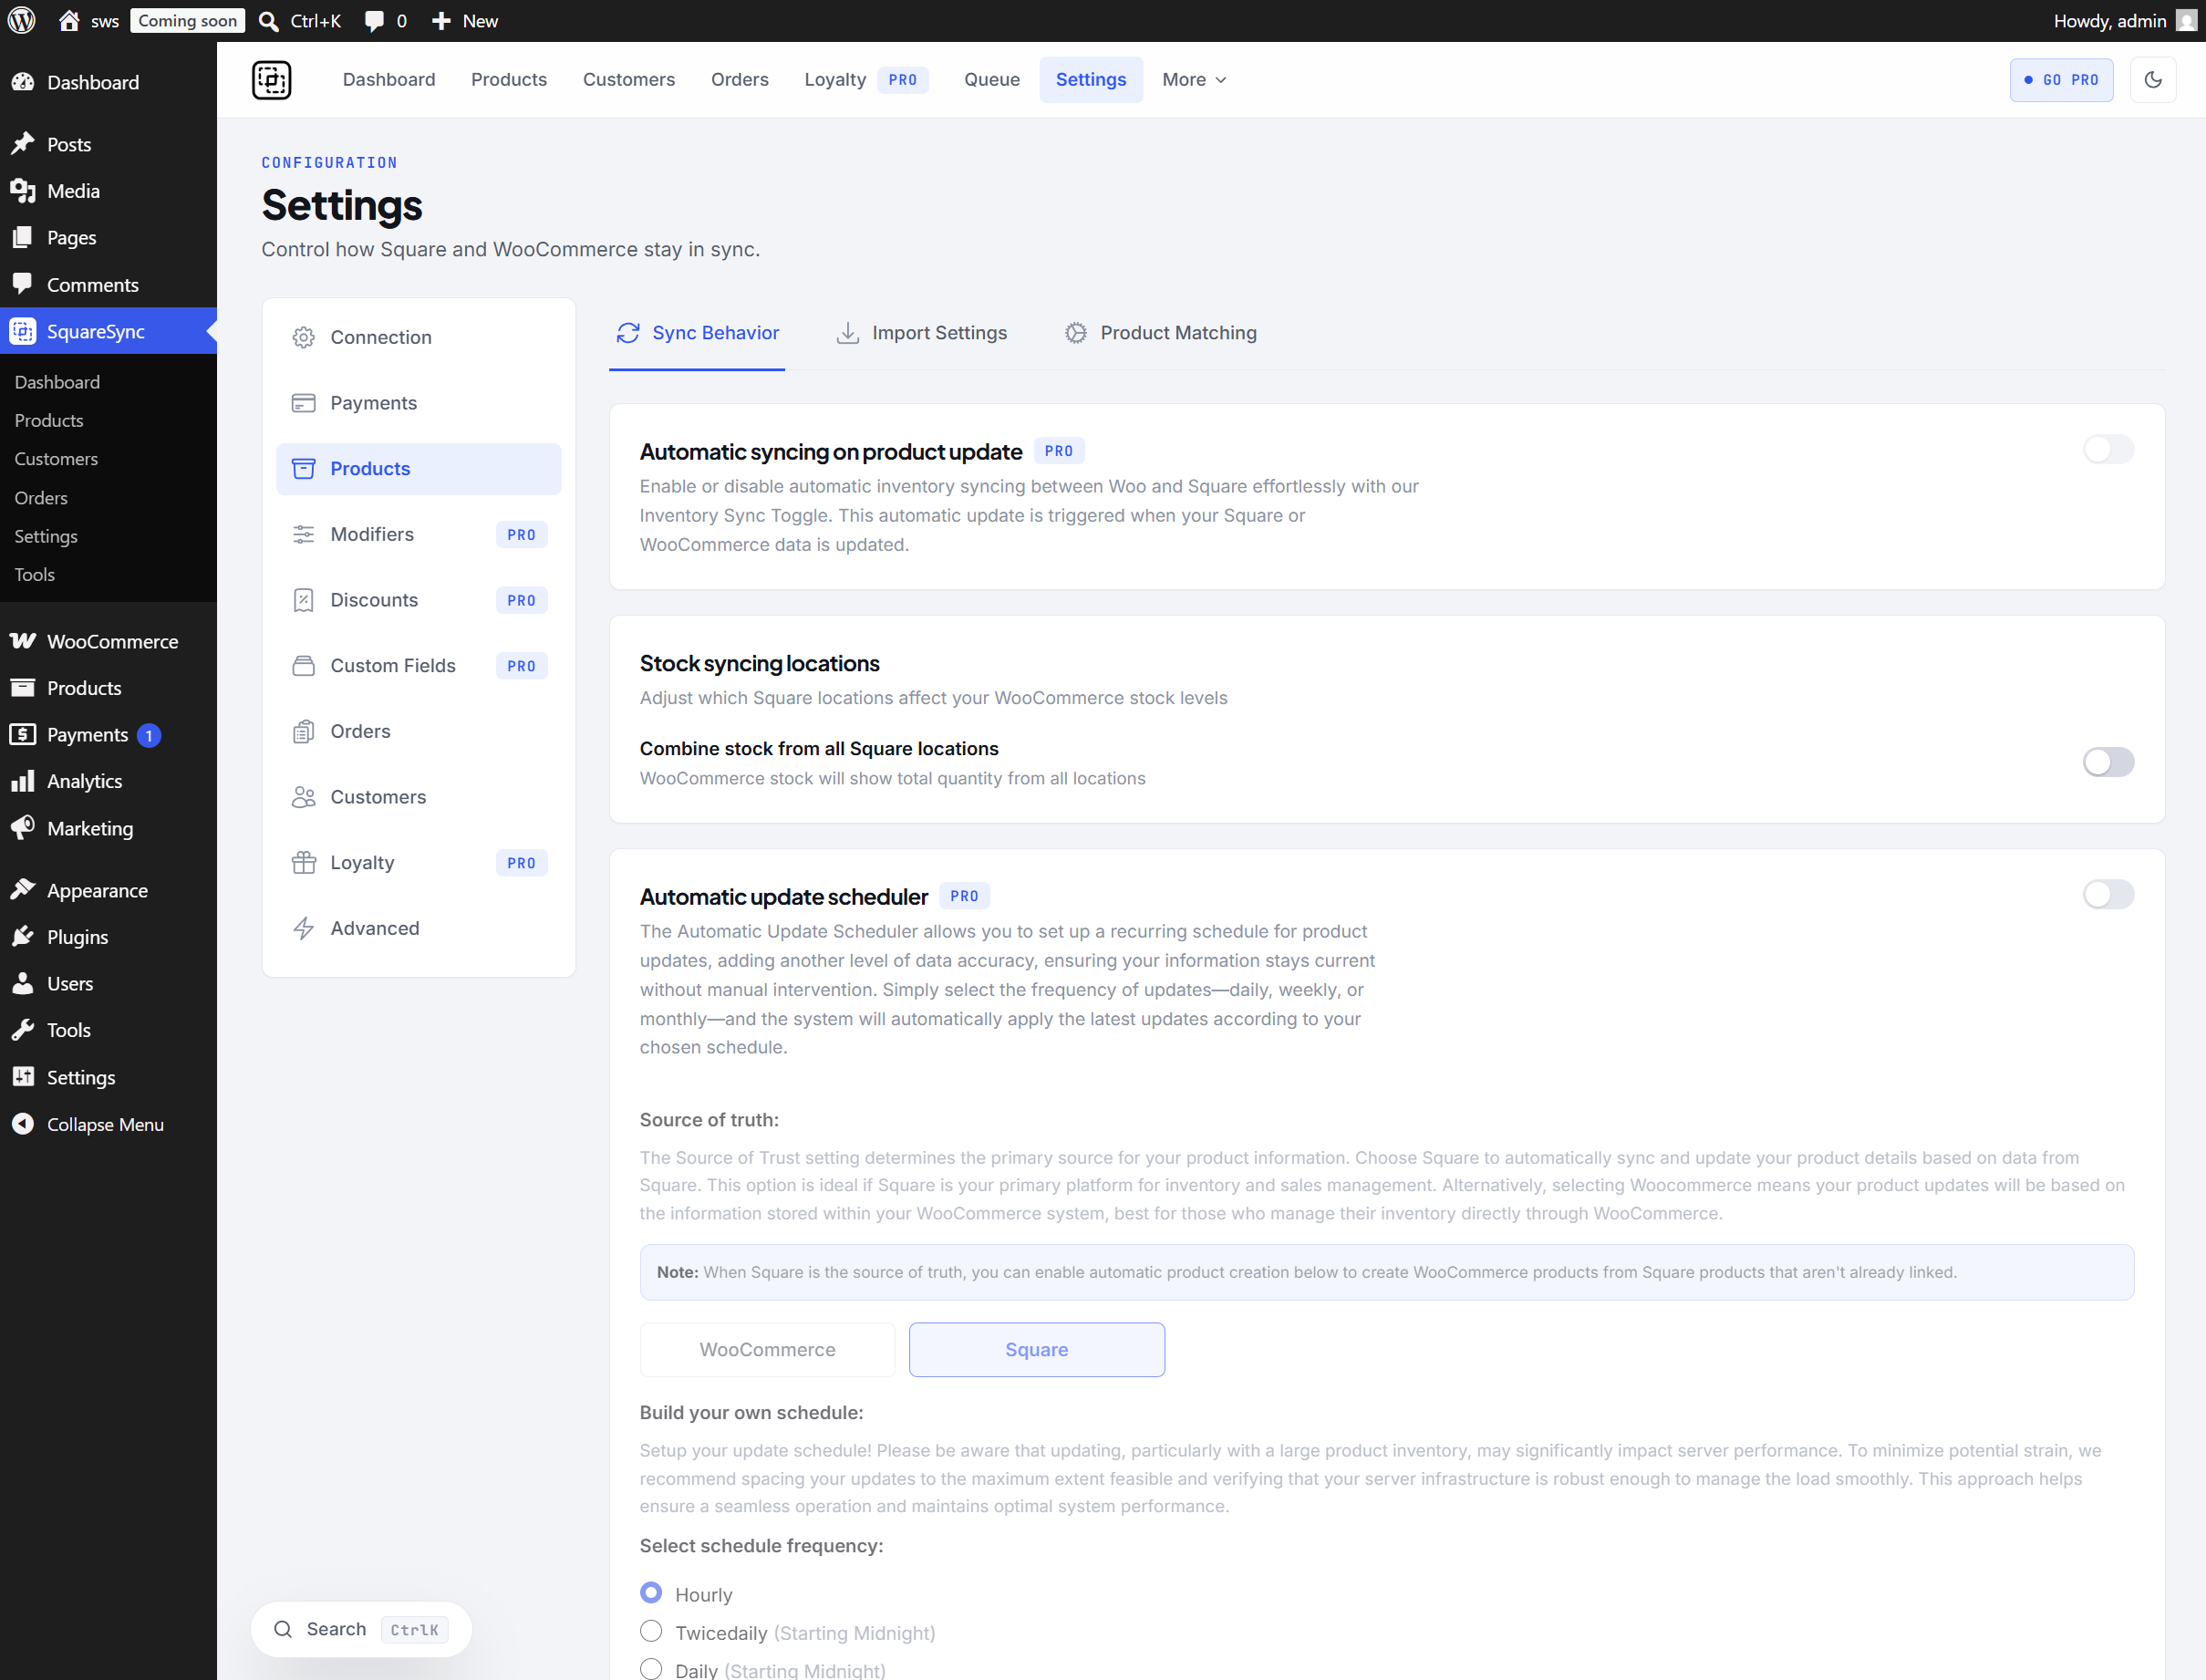Open Users in WP menu
This screenshot has width=2206, height=1680.
(108, 984)
